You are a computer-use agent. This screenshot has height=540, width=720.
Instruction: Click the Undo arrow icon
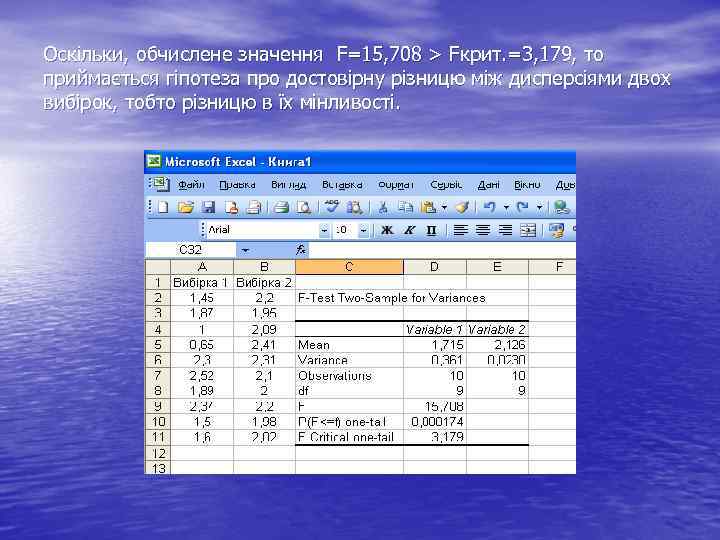pos(489,207)
